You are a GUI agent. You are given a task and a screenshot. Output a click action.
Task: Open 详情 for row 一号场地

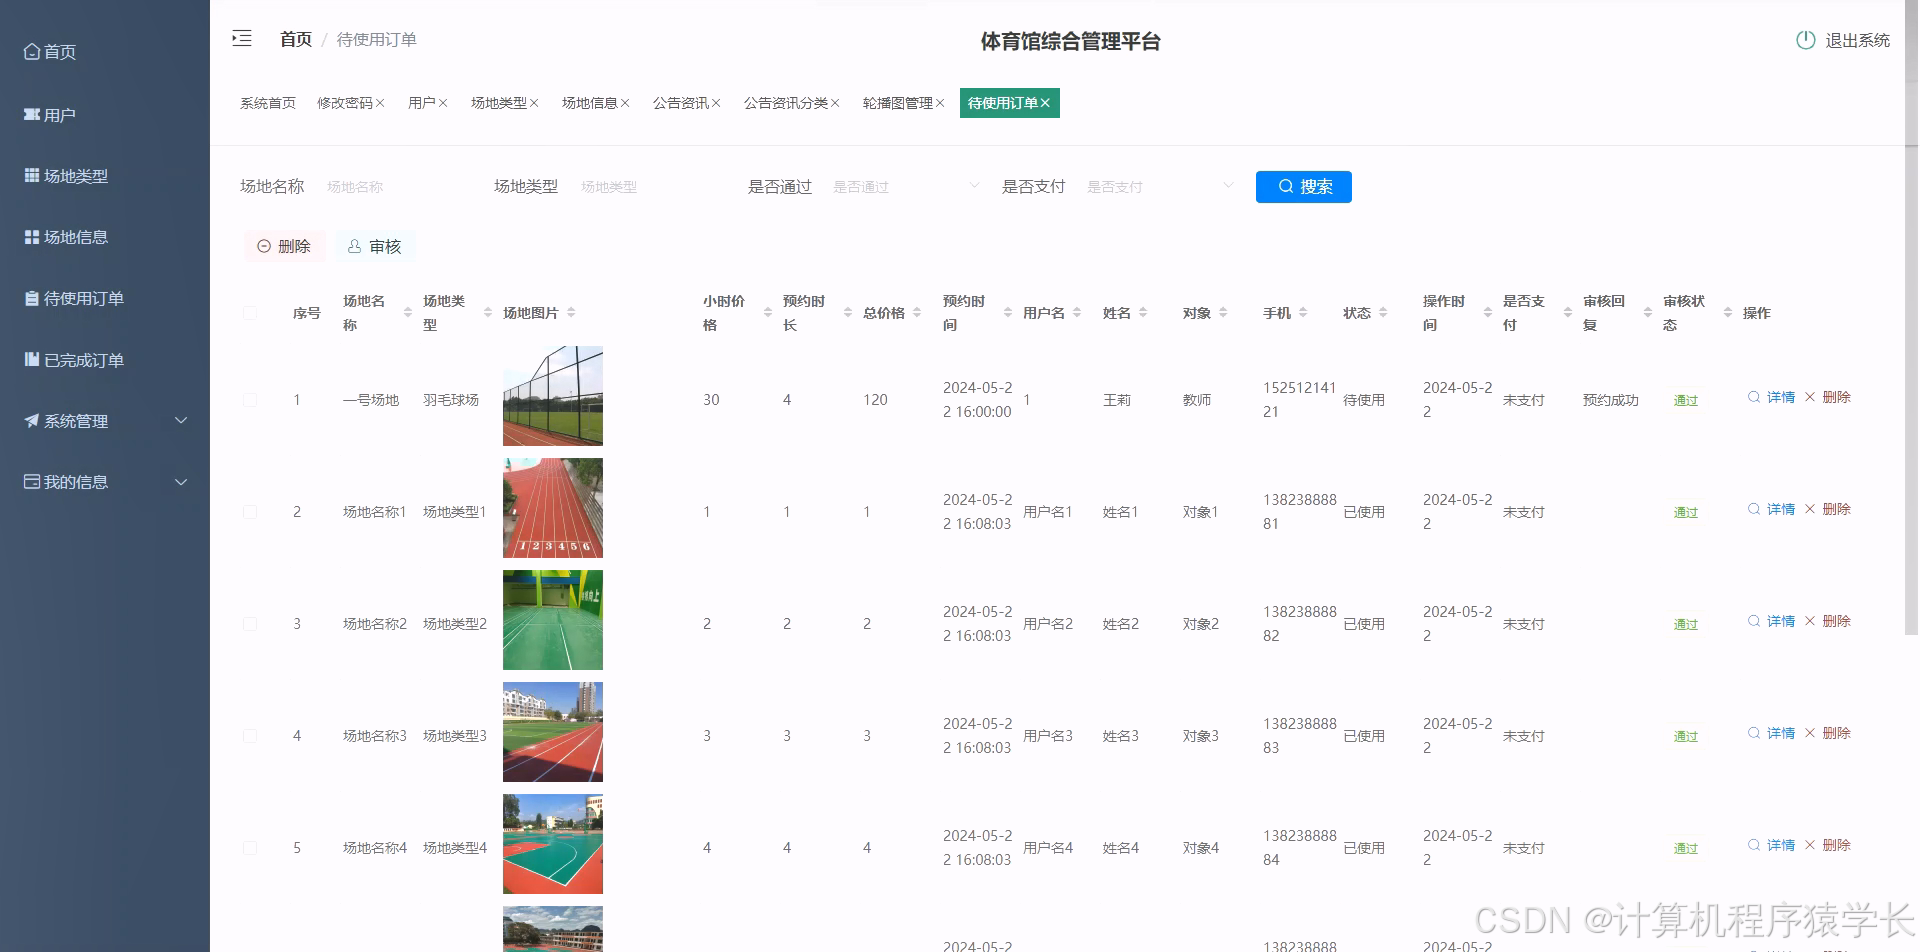1771,397
